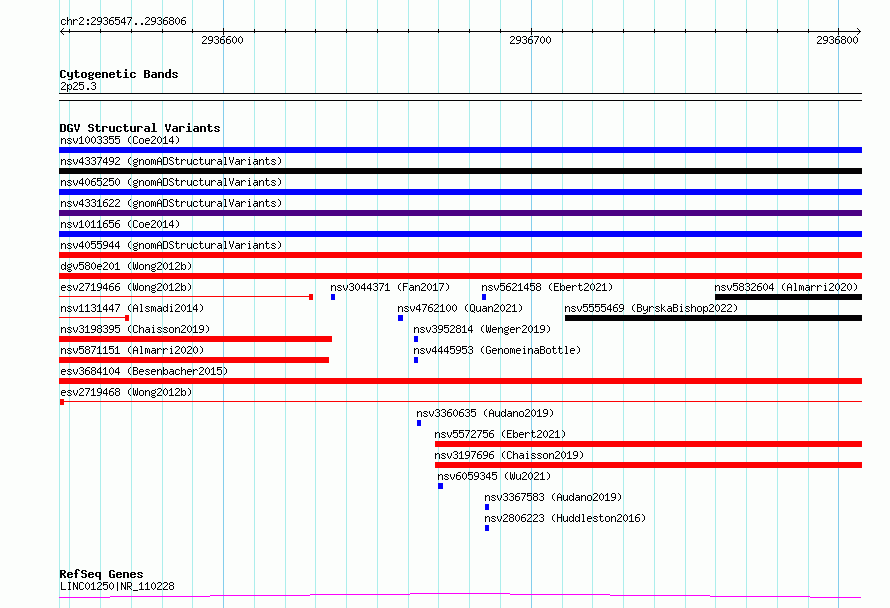Click the nsv1003355 (Coe2014) variant label
This screenshot has height=608, width=890.
click(x=120, y=140)
